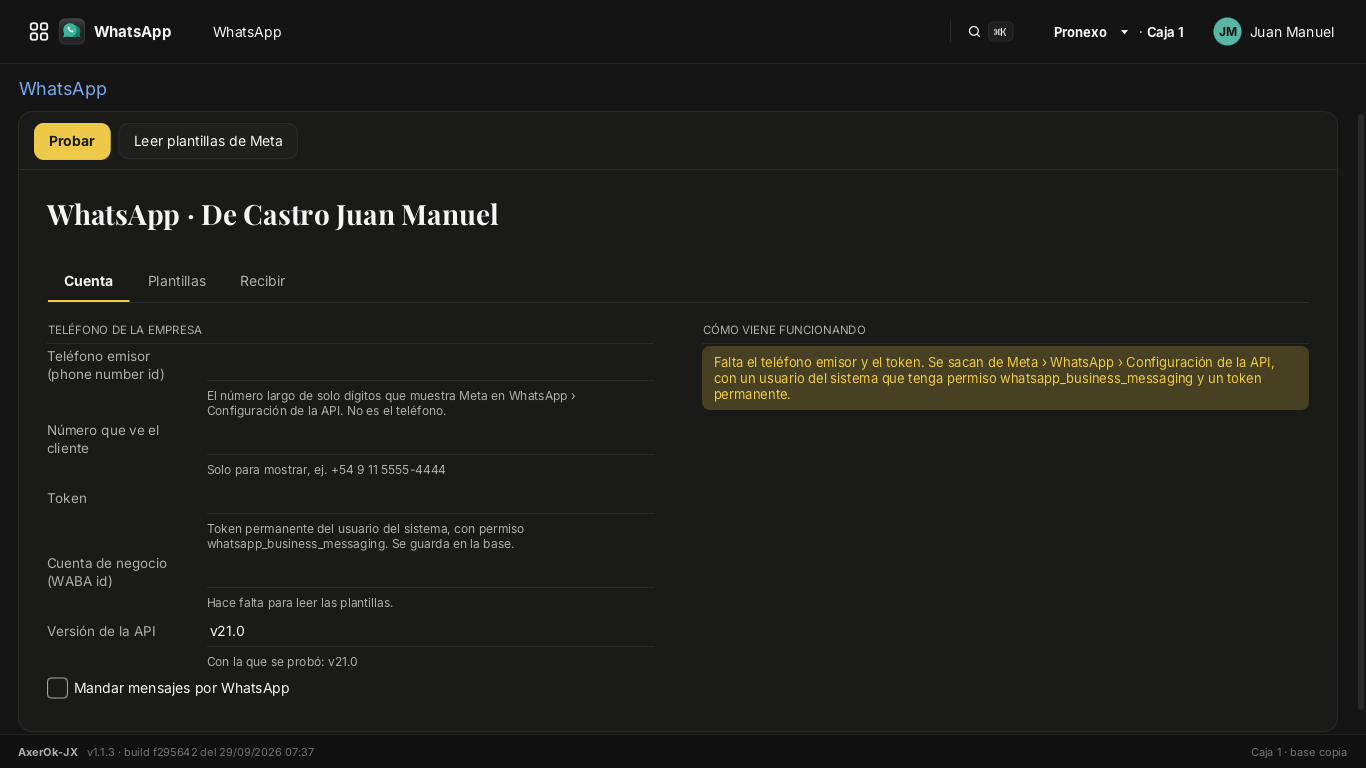The image size is (1366, 768).
Task: Click the TELÉFONO DE LA EMPRESA section label
Action: point(125,330)
